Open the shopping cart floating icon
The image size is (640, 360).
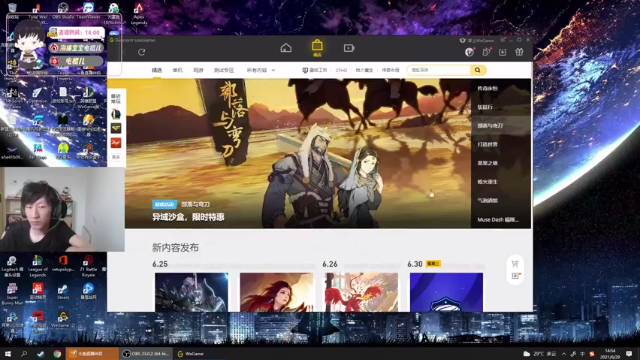click(x=515, y=264)
